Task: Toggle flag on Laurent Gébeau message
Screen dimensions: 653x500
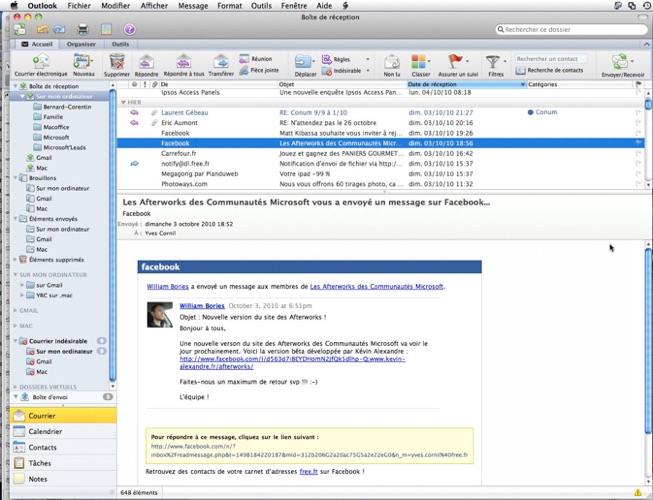Action: coord(638,112)
